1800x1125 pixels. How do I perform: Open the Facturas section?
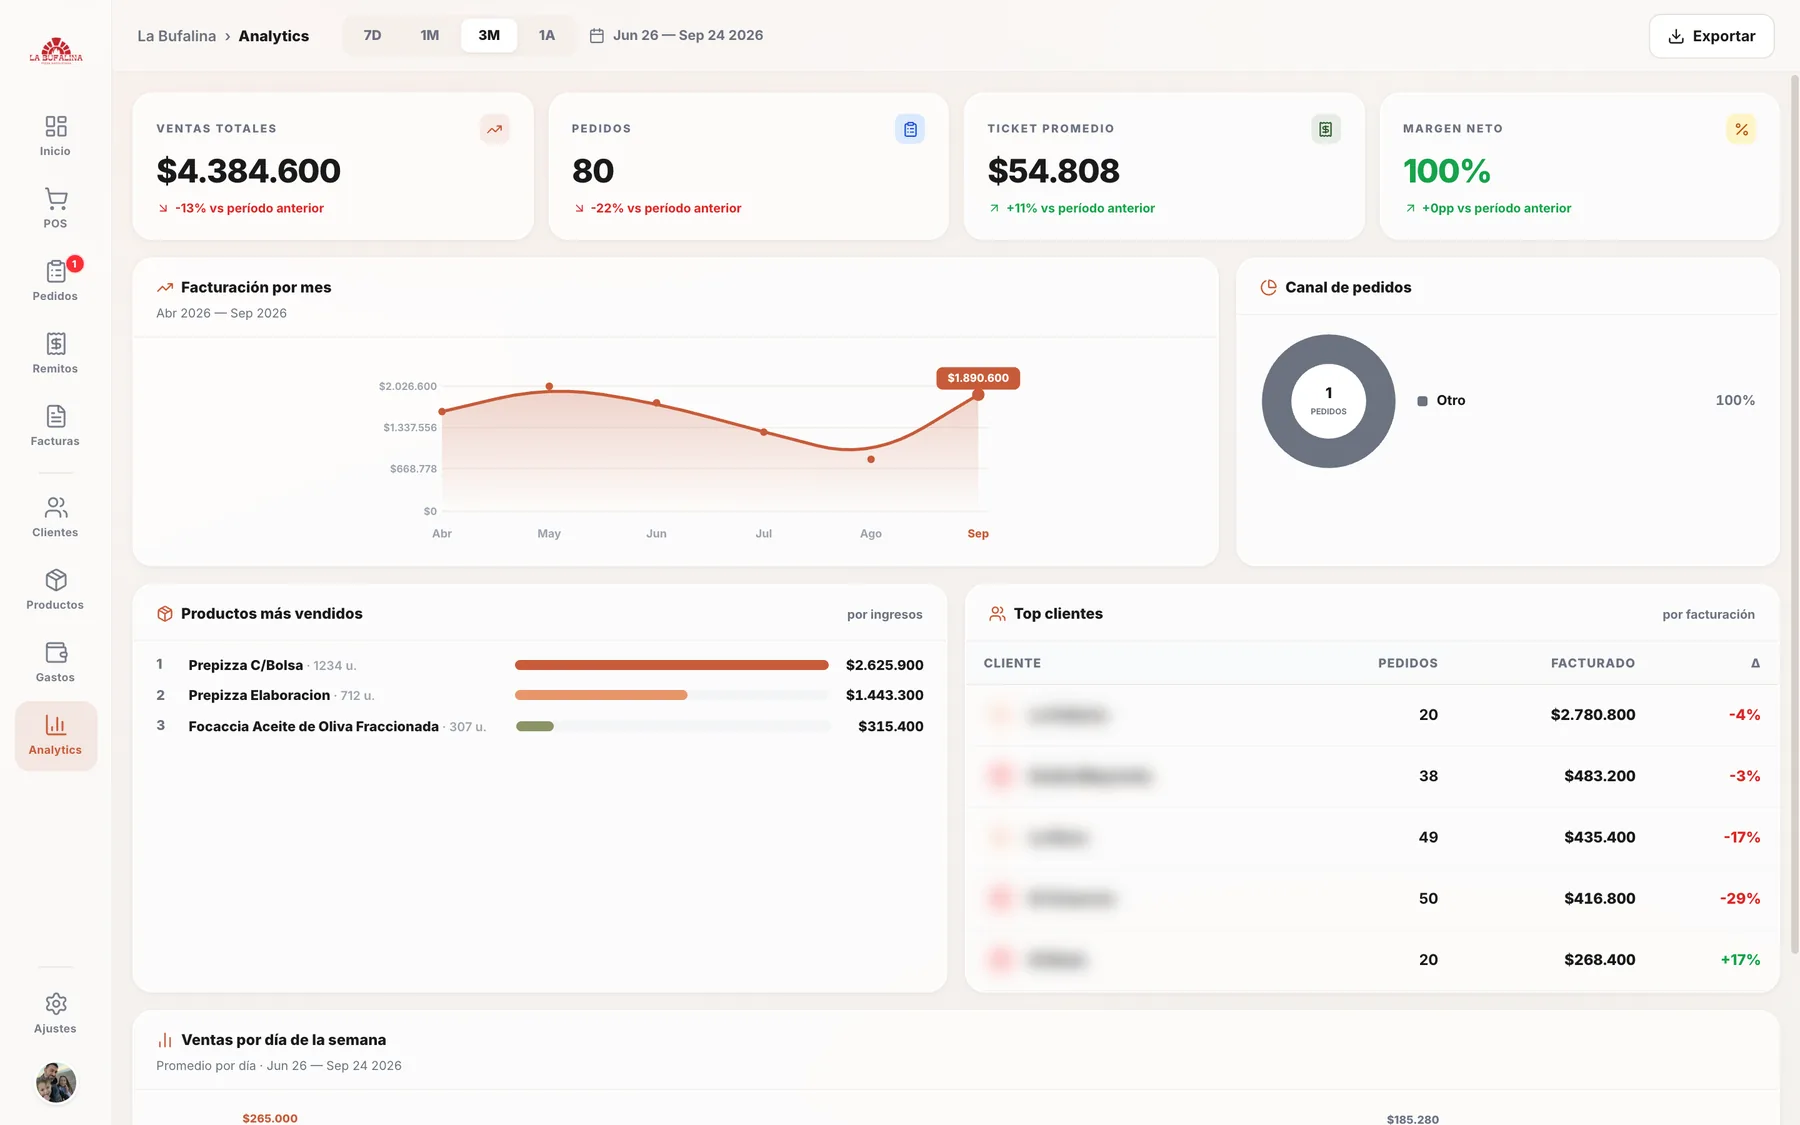55,426
